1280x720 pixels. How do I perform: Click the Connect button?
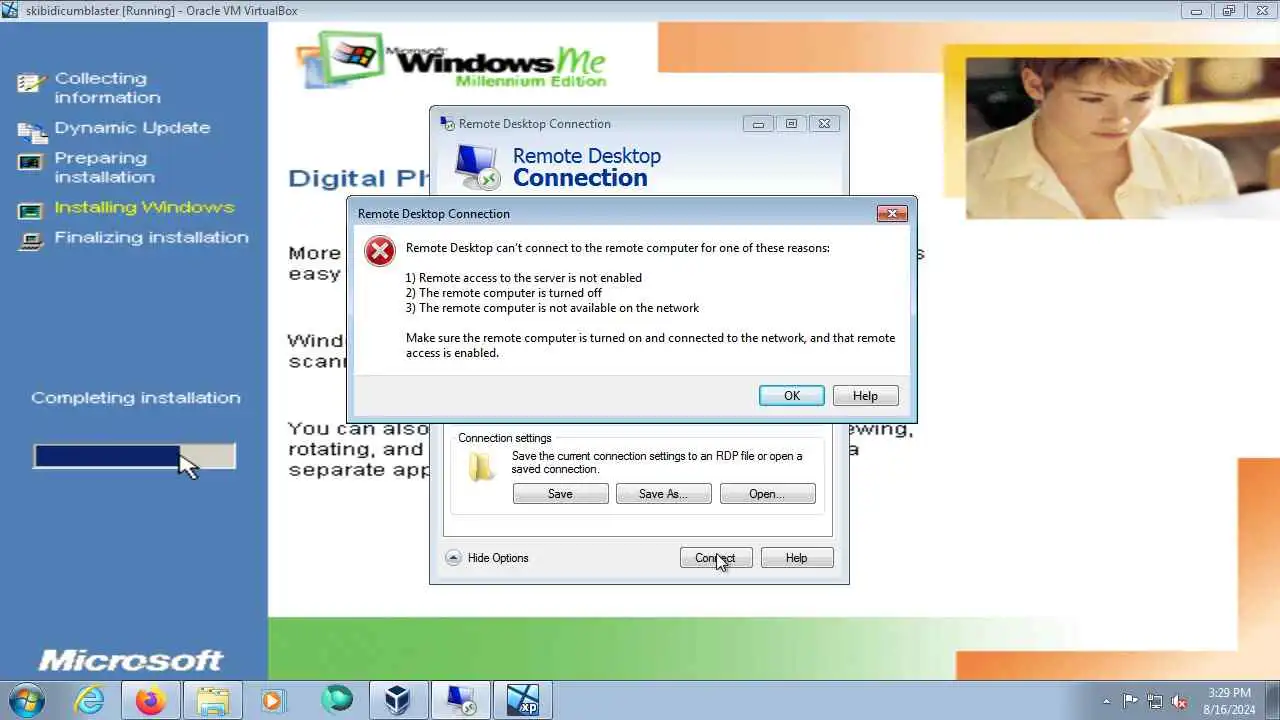(x=716, y=558)
